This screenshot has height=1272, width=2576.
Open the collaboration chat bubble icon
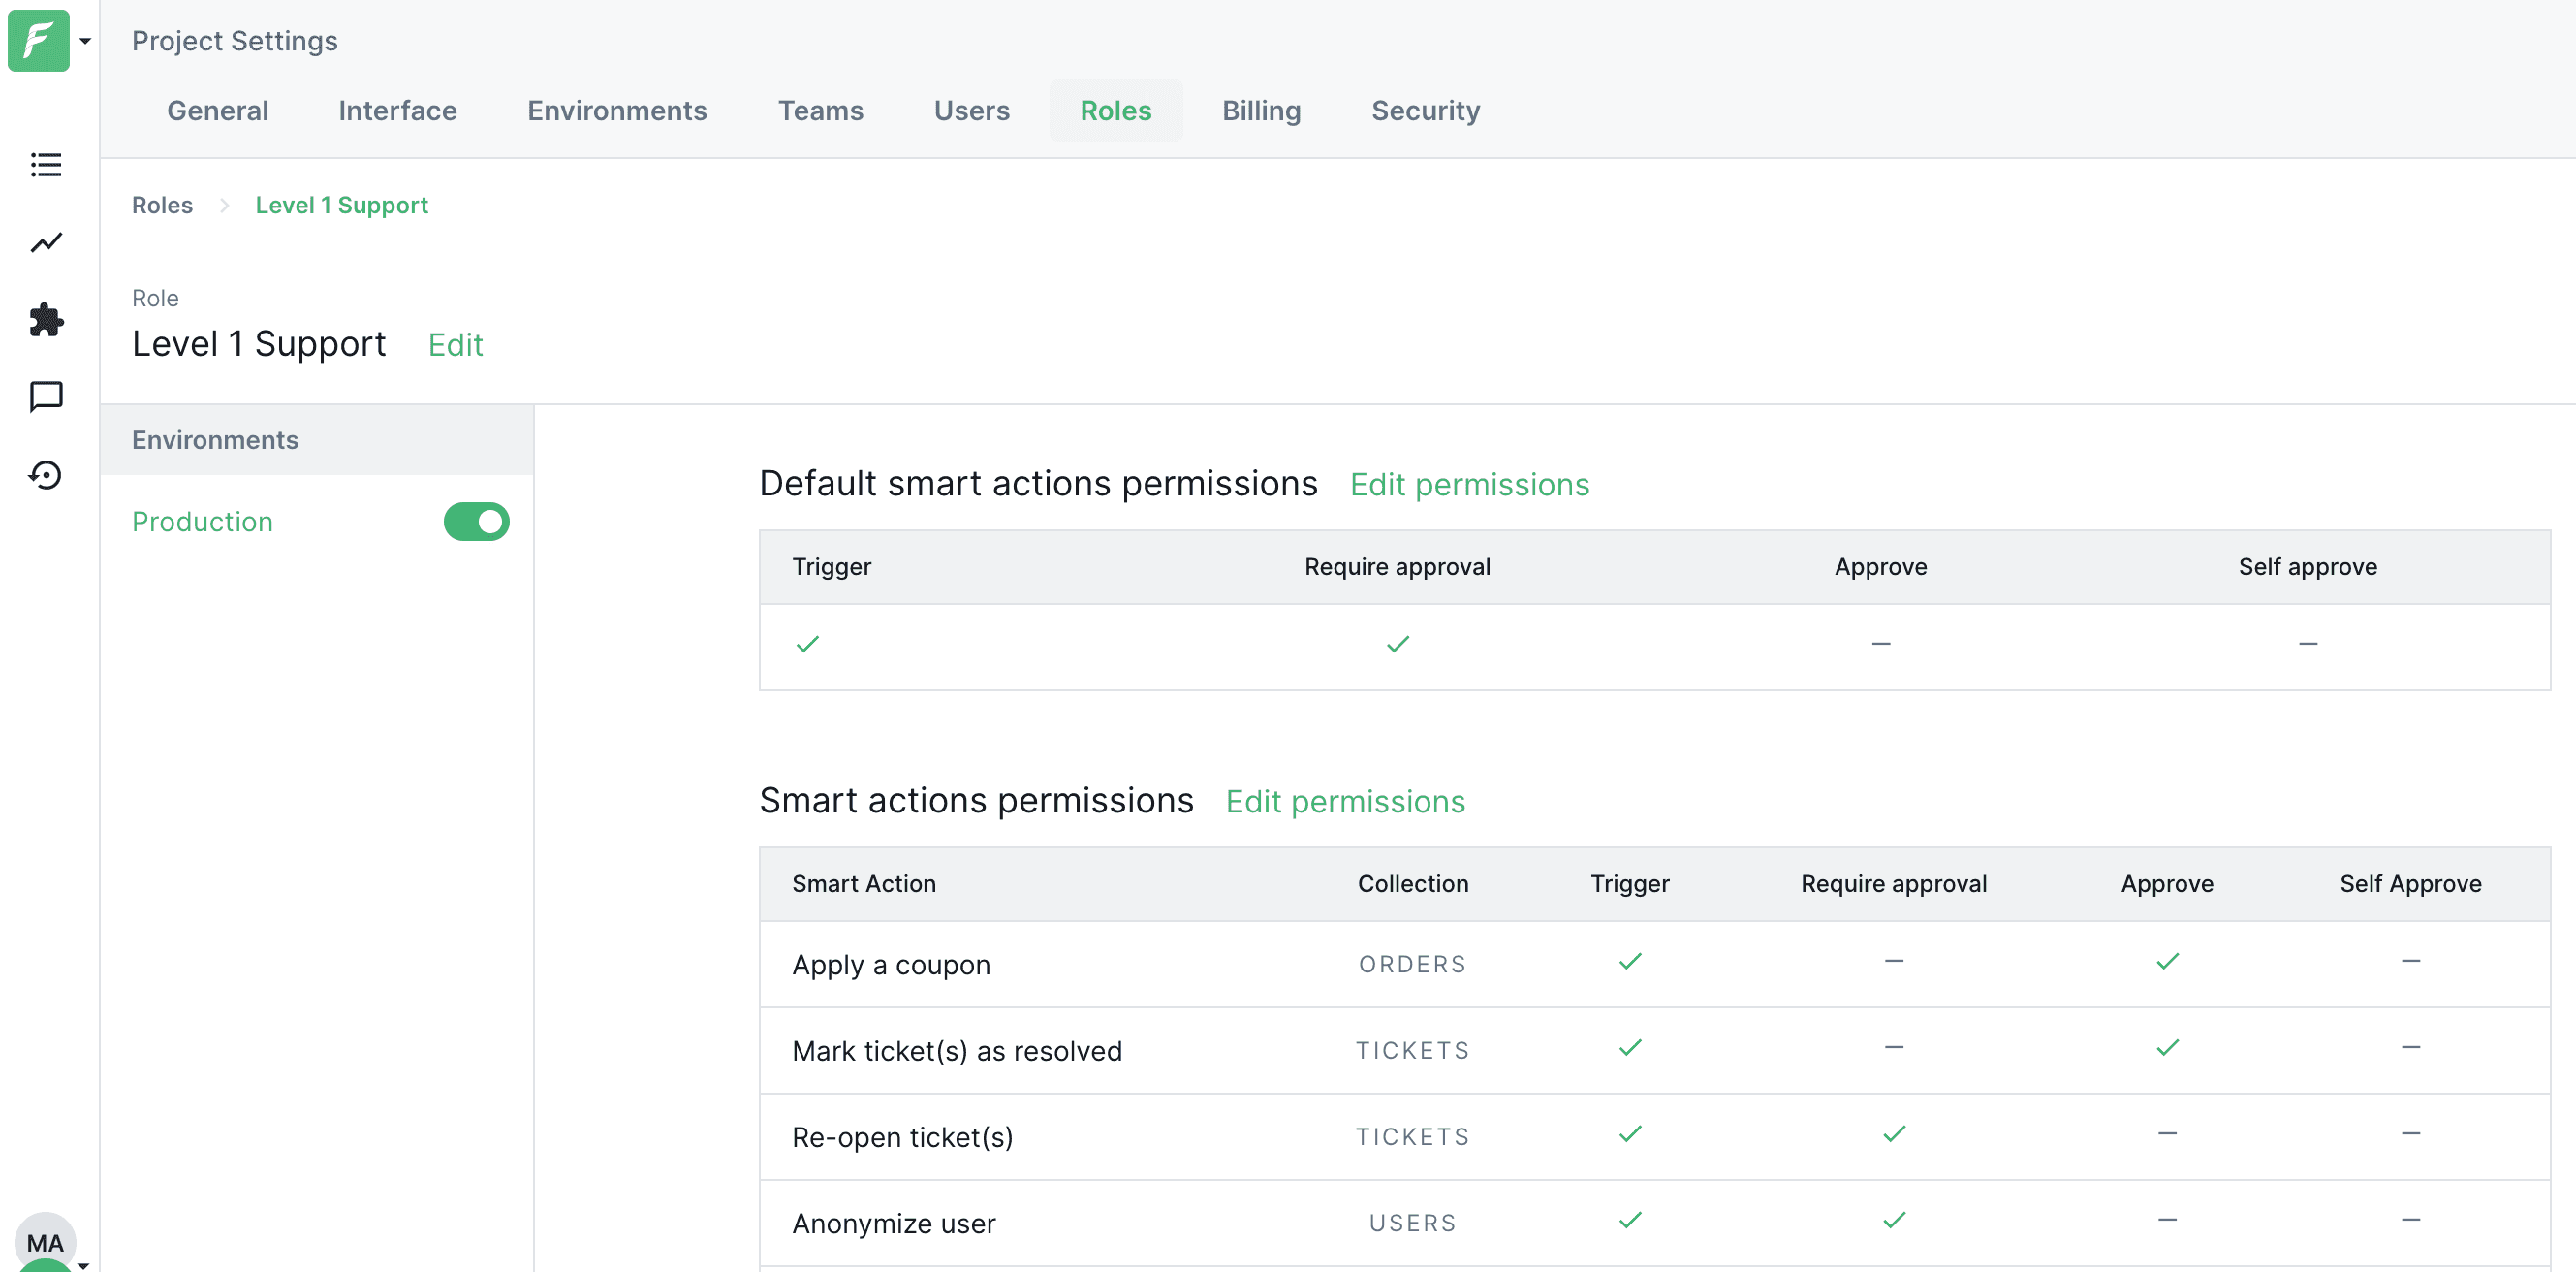[x=46, y=397]
